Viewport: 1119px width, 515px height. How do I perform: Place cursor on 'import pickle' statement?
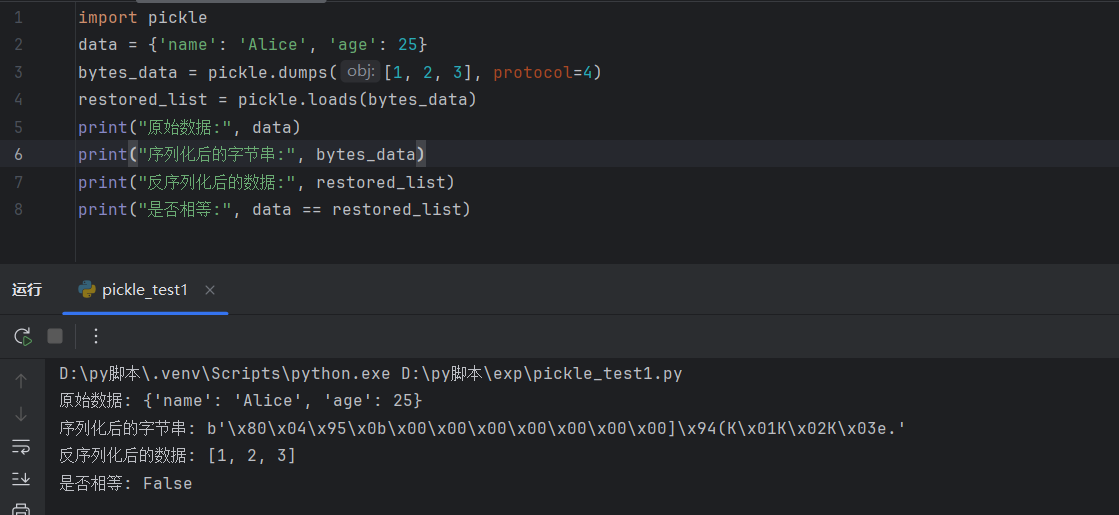point(142,17)
